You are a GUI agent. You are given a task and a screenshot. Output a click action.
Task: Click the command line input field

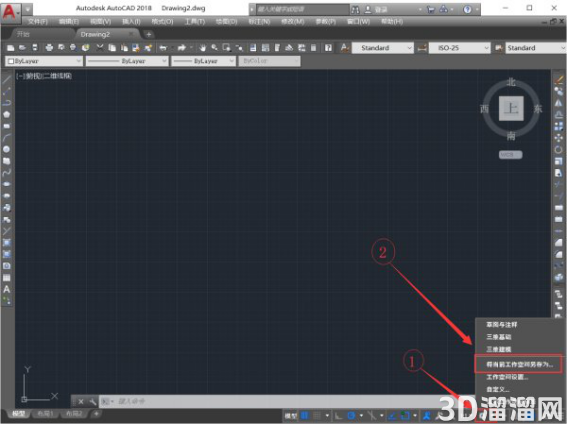tap(275, 401)
